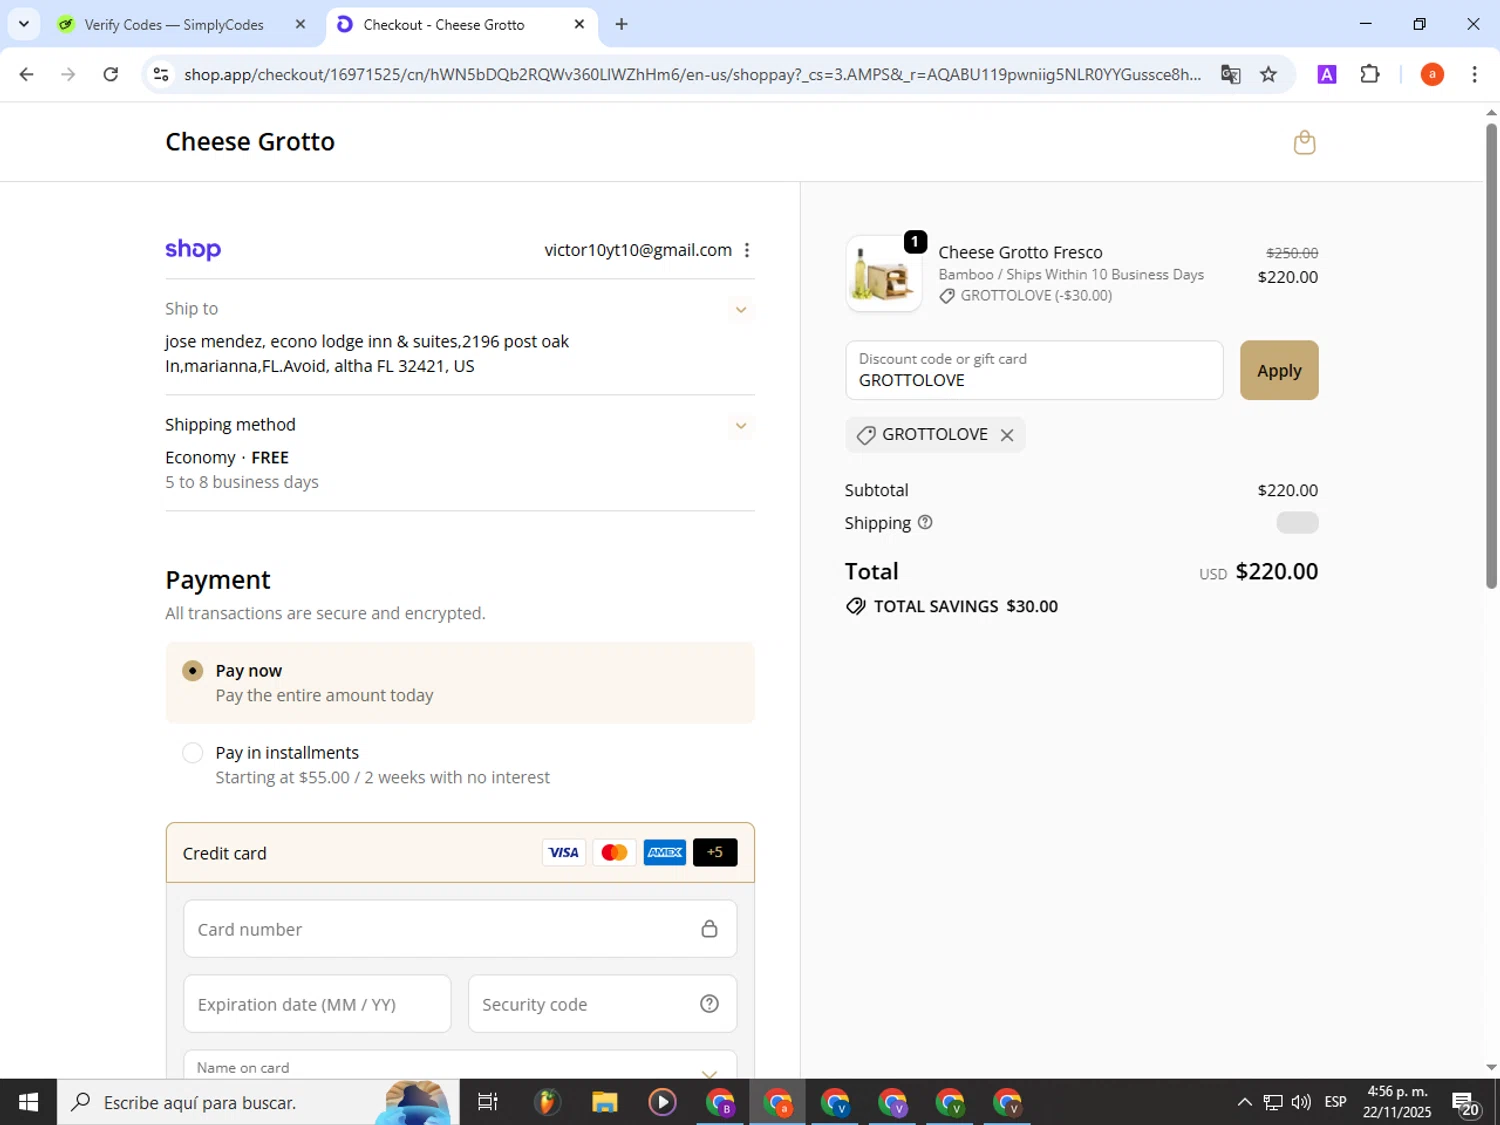Open the Extensions puzzle icon

(1370, 74)
